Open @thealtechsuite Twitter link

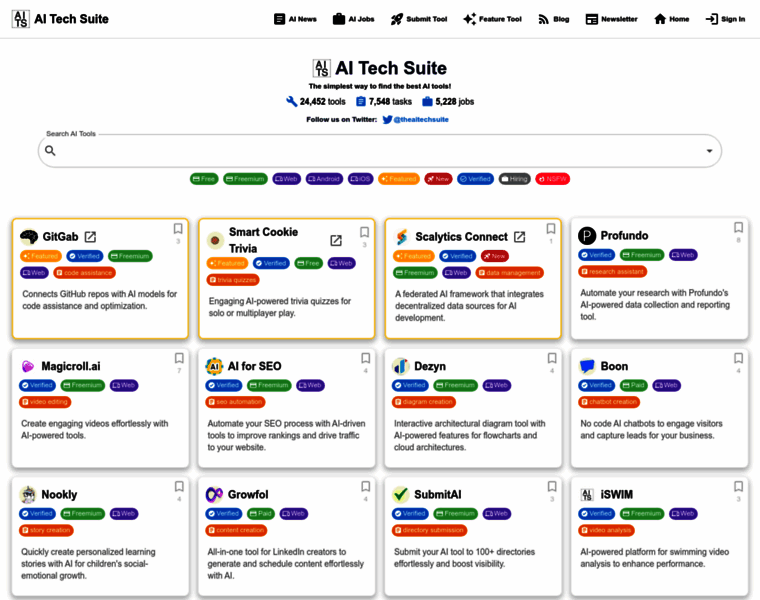pyautogui.click(x=421, y=119)
